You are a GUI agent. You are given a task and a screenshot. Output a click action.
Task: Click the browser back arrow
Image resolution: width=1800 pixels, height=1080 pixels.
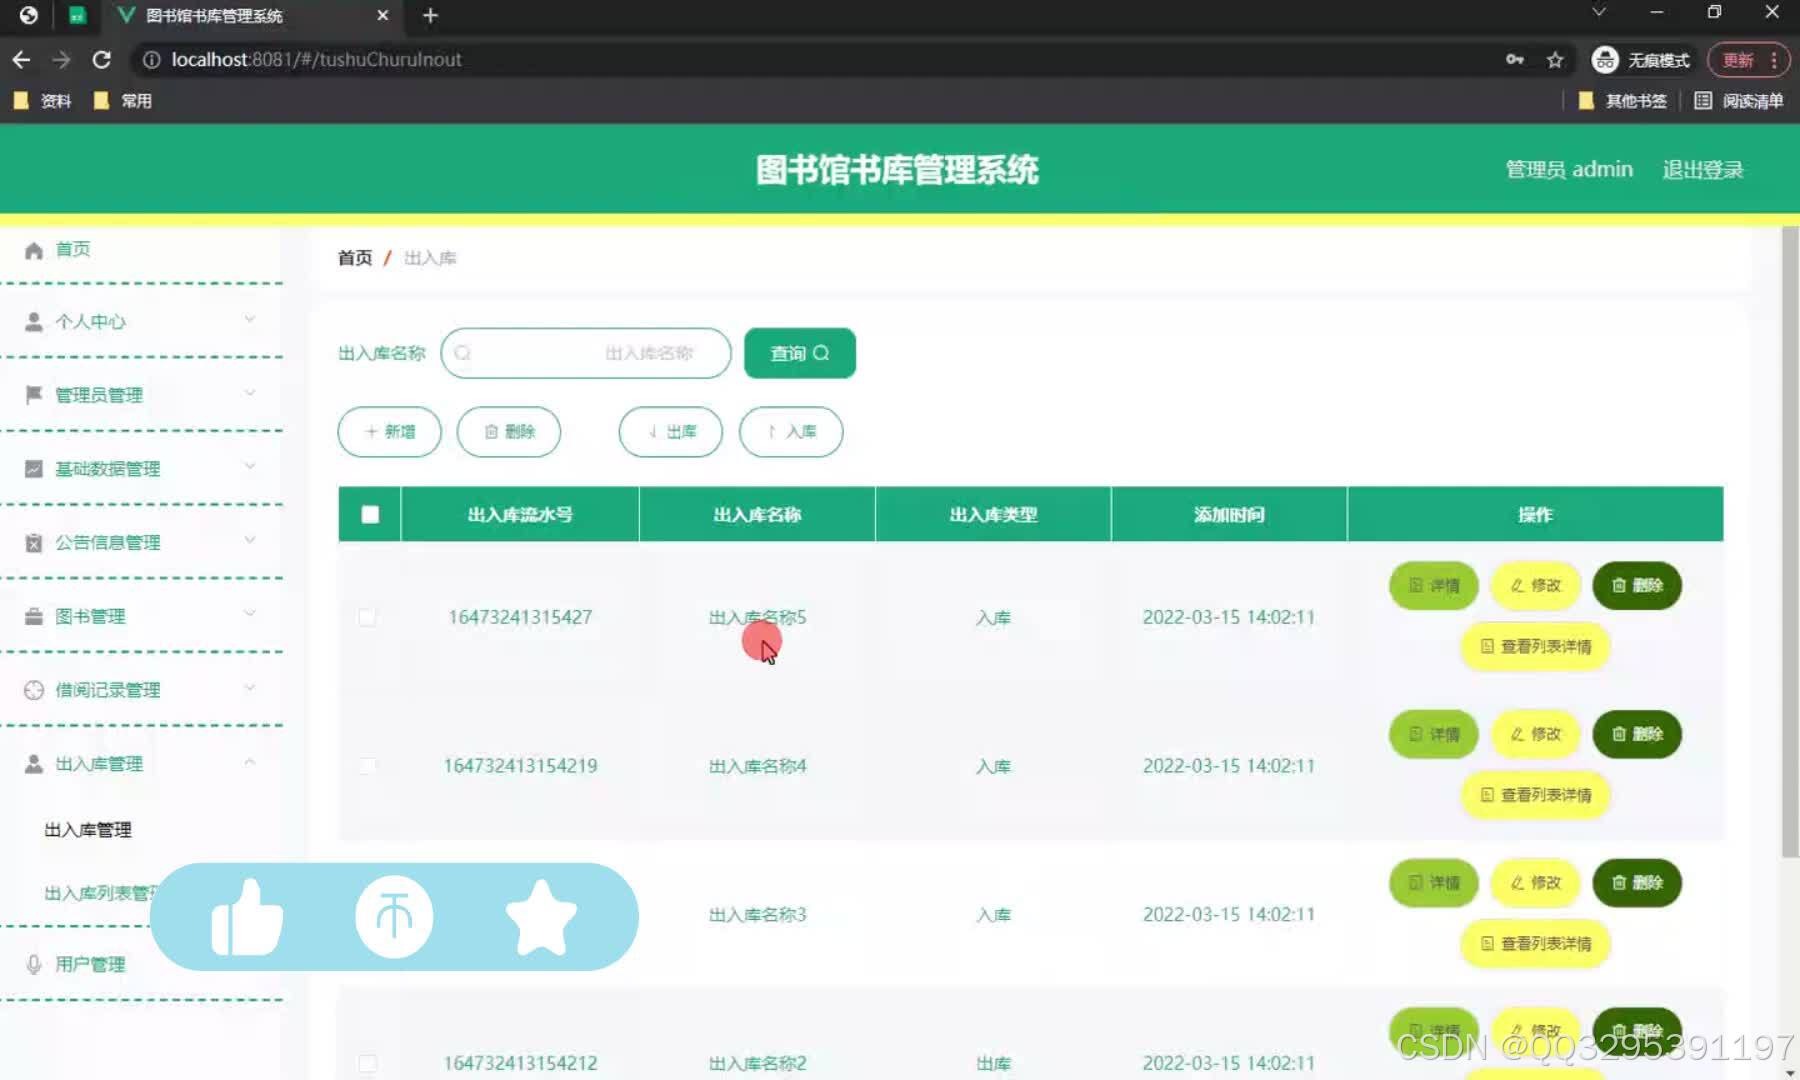21,60
